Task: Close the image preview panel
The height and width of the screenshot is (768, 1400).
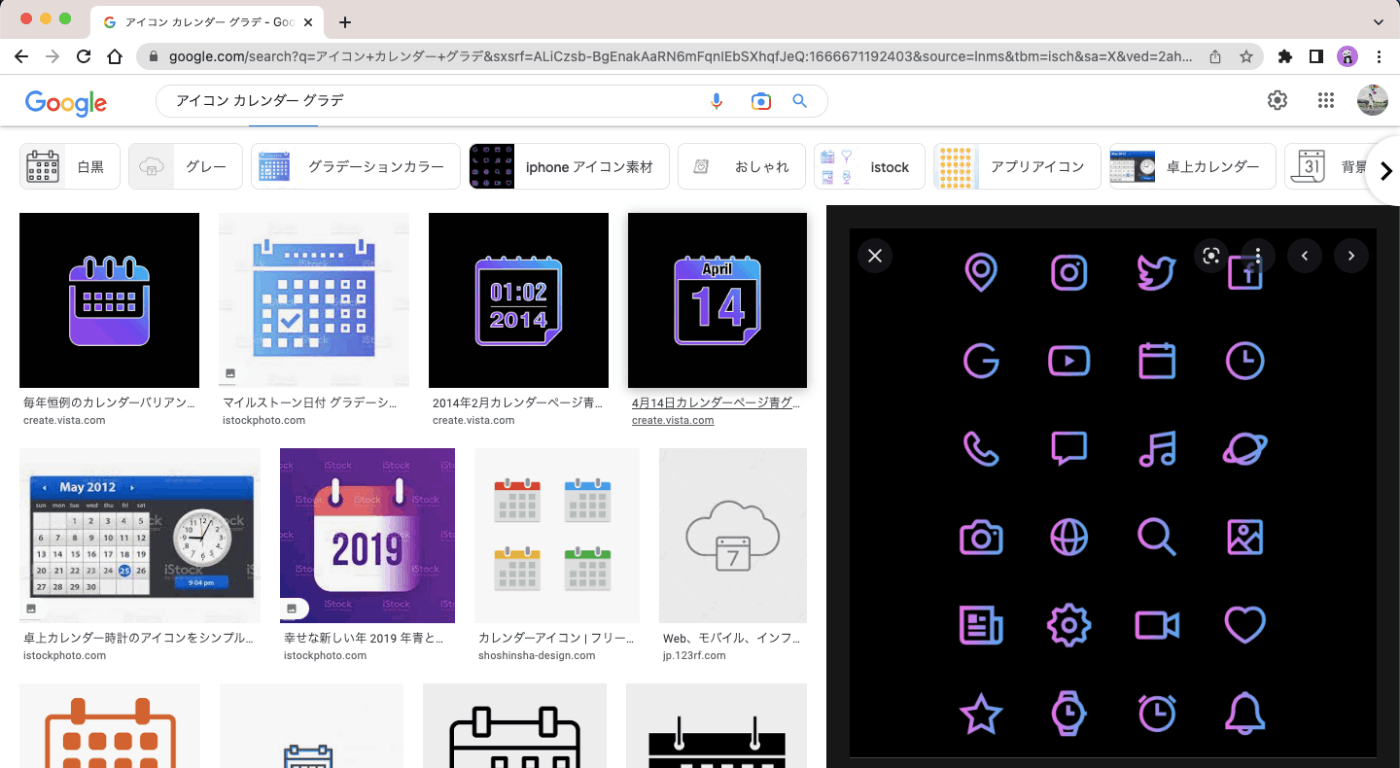Action: (x=875, y=256)
